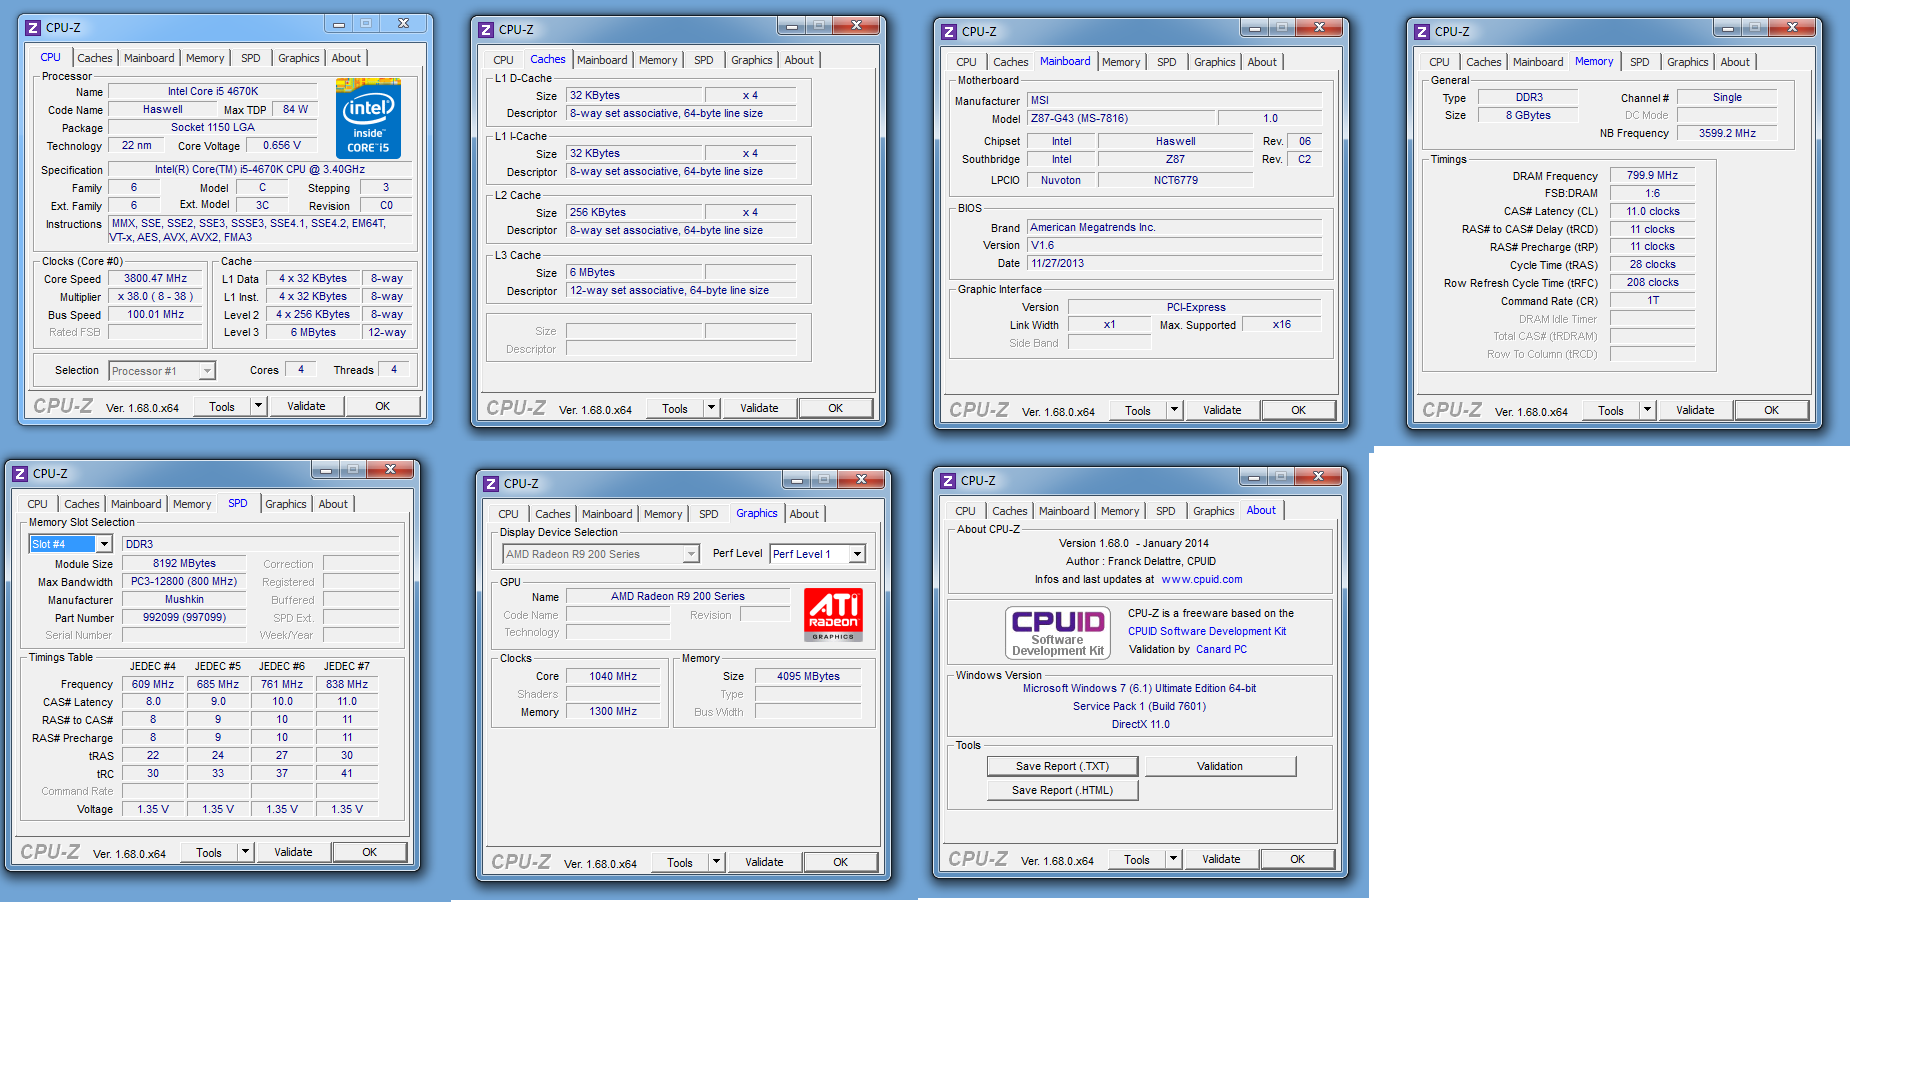Image resolution: width=1916 pixels, height=1080 pixels.
Task: Follow the Canard PC validation link
Action: click(x=1221, y=650)
